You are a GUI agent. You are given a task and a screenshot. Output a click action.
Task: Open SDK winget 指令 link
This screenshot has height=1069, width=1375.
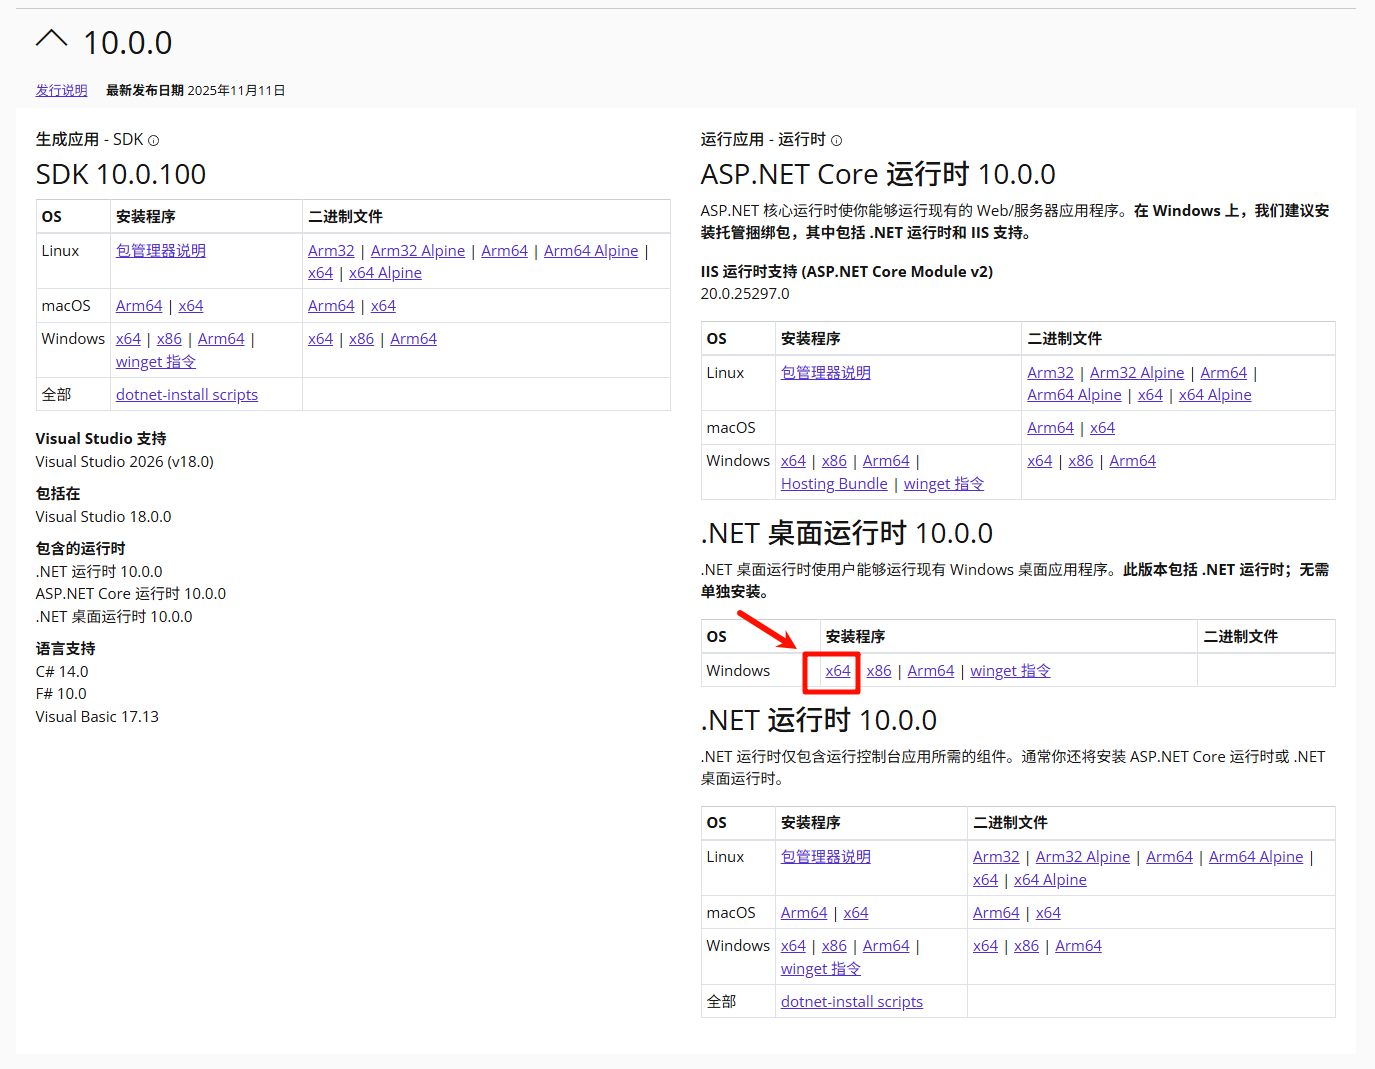pyautogui.click(x=155, y=362)
